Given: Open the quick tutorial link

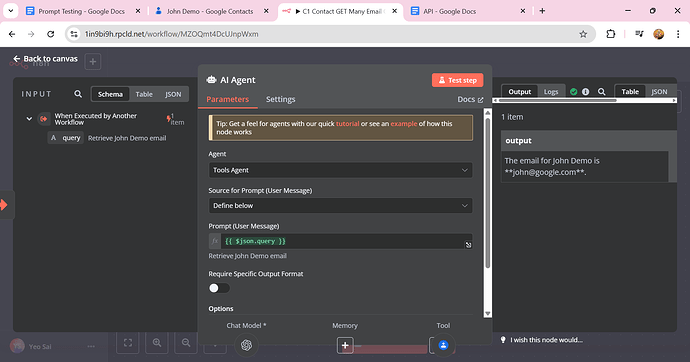Looking at the screenshot, I should (347, 124).
